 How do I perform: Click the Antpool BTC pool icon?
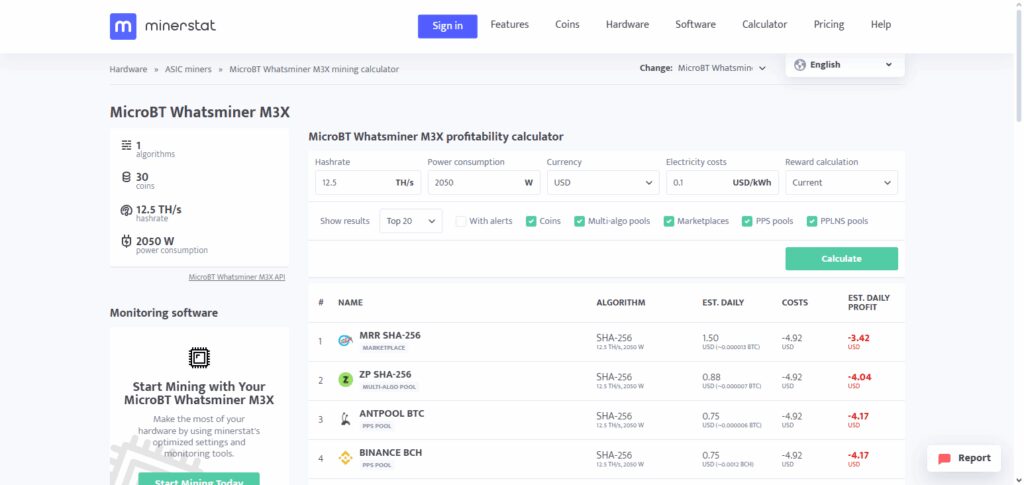[345, 419]
